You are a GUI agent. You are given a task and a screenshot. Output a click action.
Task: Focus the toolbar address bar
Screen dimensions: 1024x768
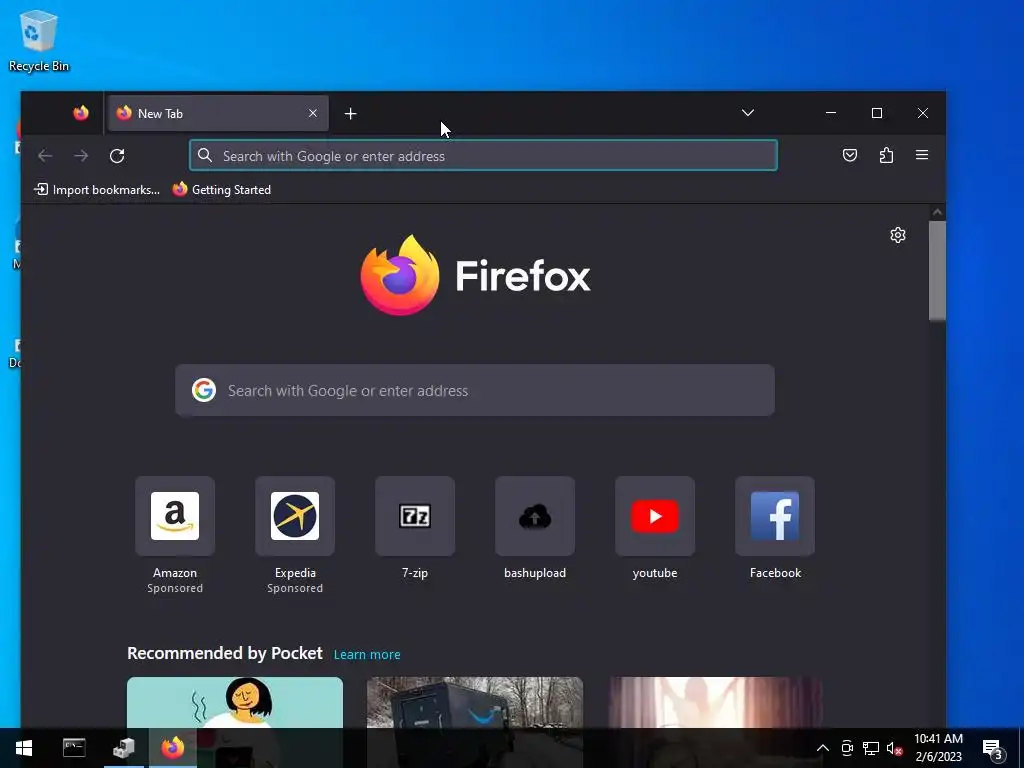point(483,155)
